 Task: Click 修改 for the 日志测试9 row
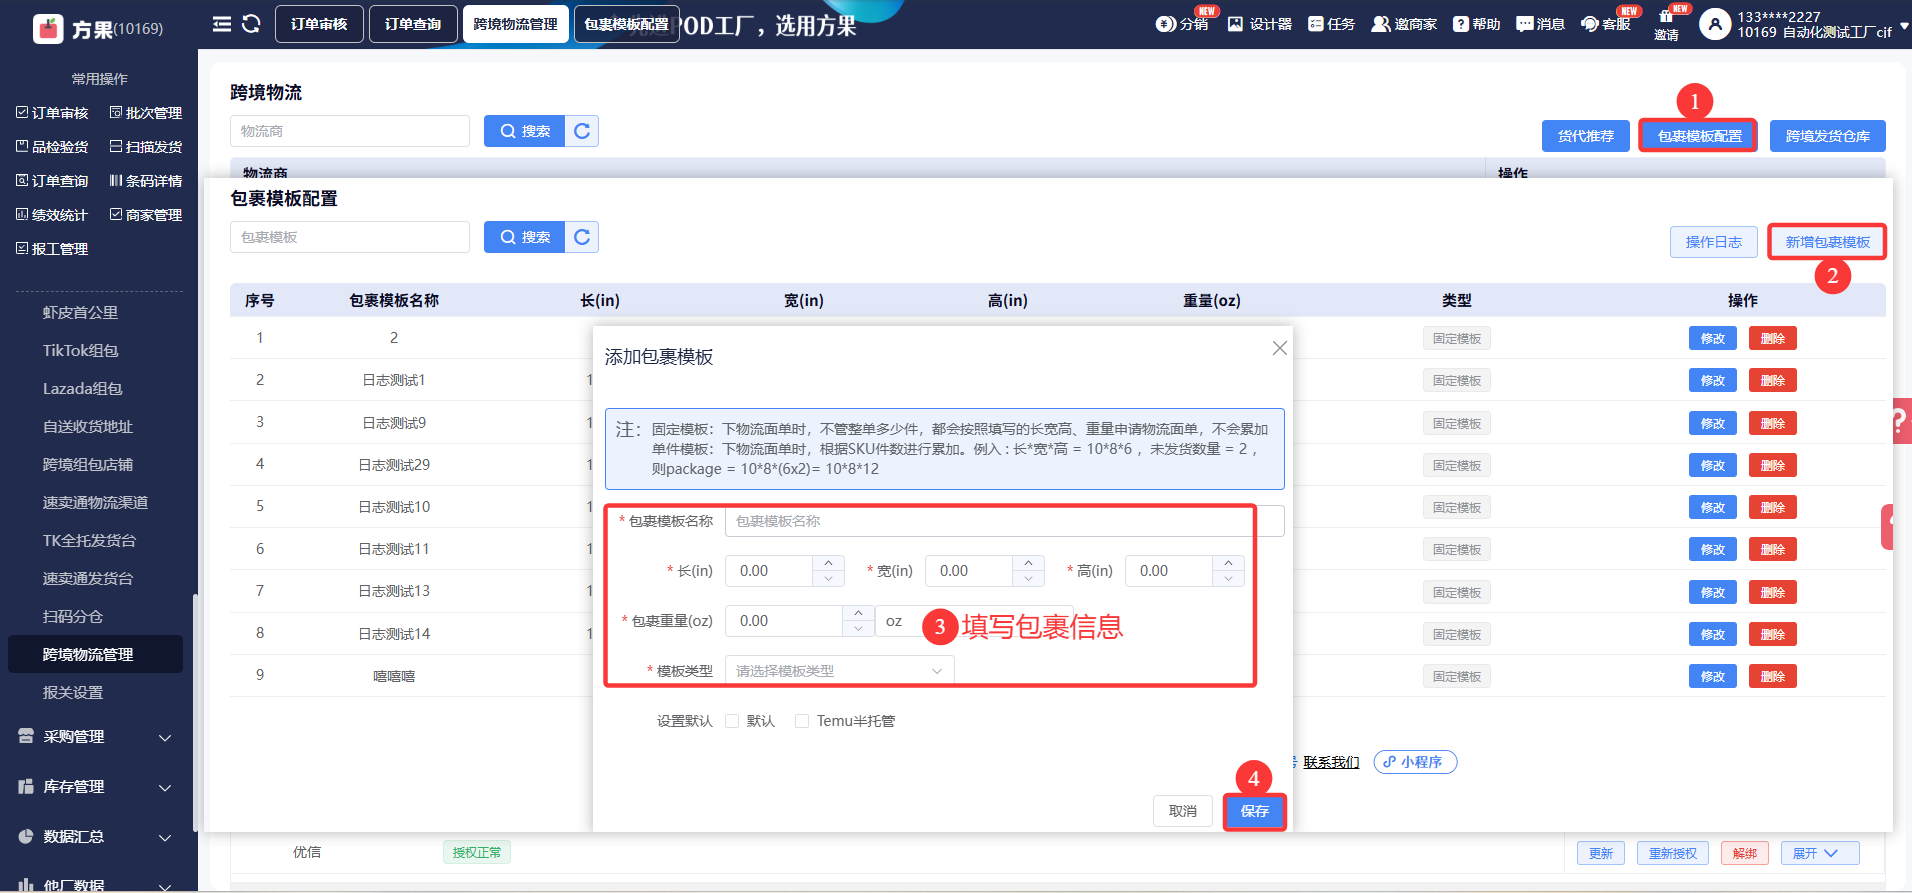tap(1713, 424)
